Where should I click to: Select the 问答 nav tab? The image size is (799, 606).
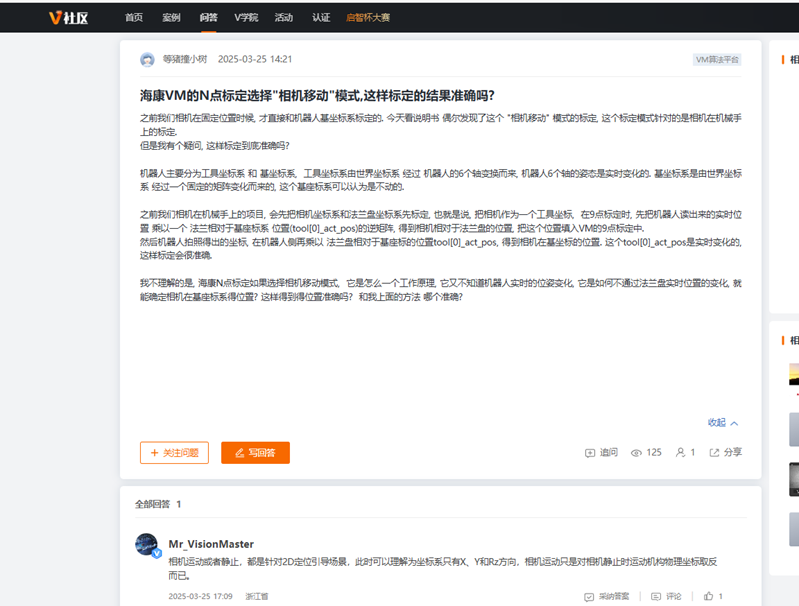(208, 17)
